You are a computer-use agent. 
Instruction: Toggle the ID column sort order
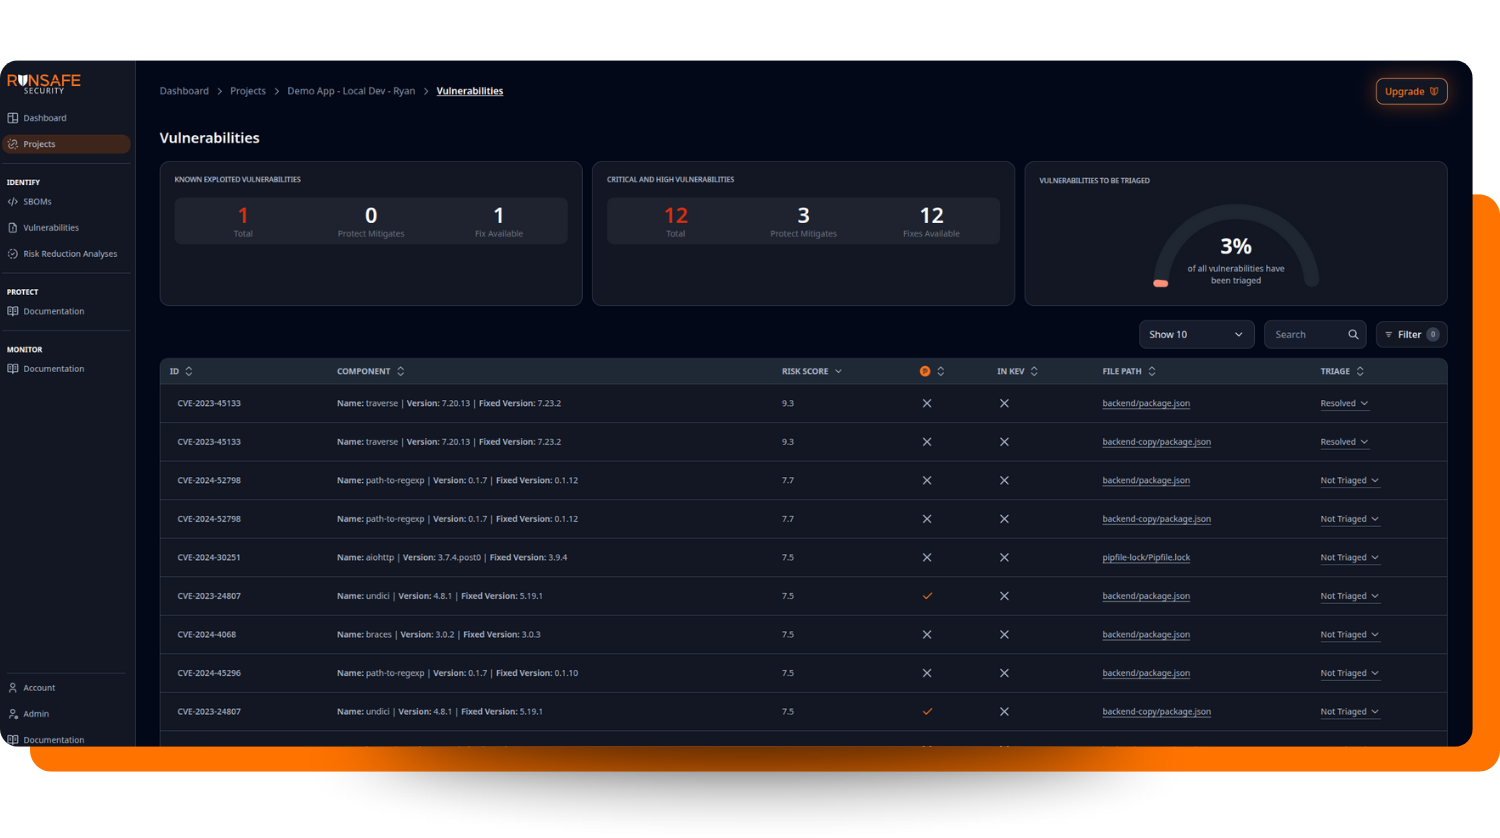click(190, 371)
